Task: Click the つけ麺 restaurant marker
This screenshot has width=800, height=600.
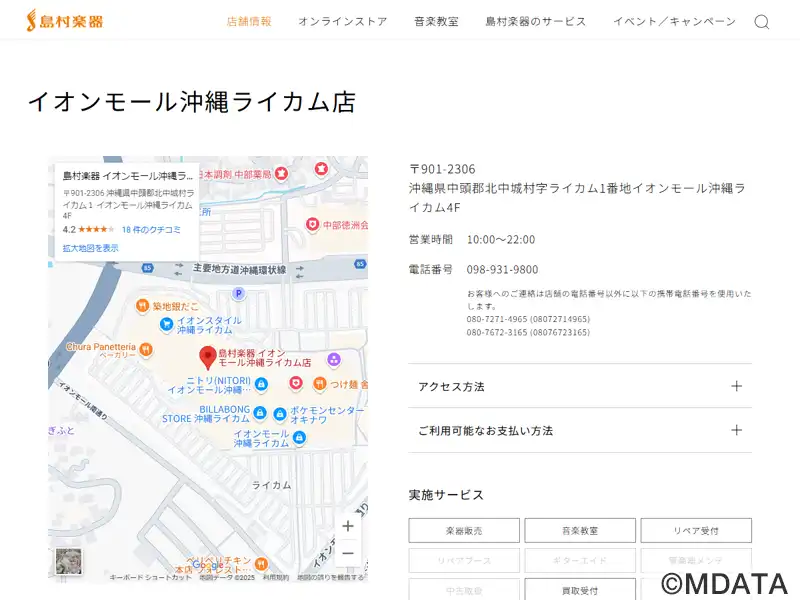Action: point(319,383)
